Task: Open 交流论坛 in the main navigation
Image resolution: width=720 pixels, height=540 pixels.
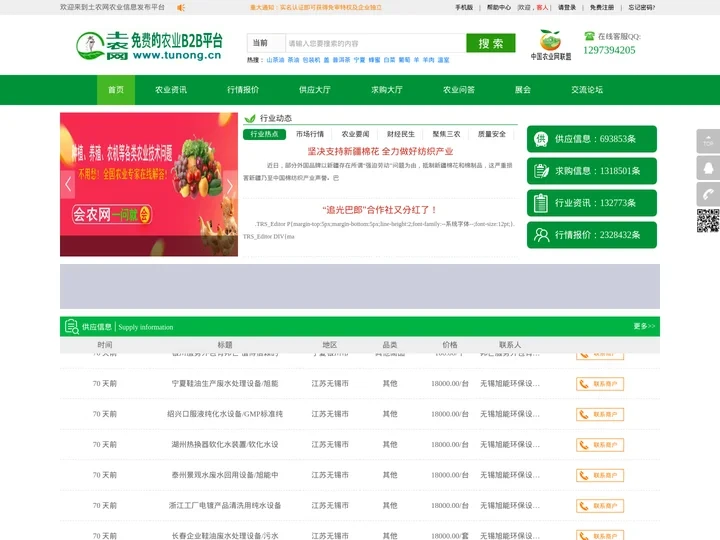Action: [587, 90]
